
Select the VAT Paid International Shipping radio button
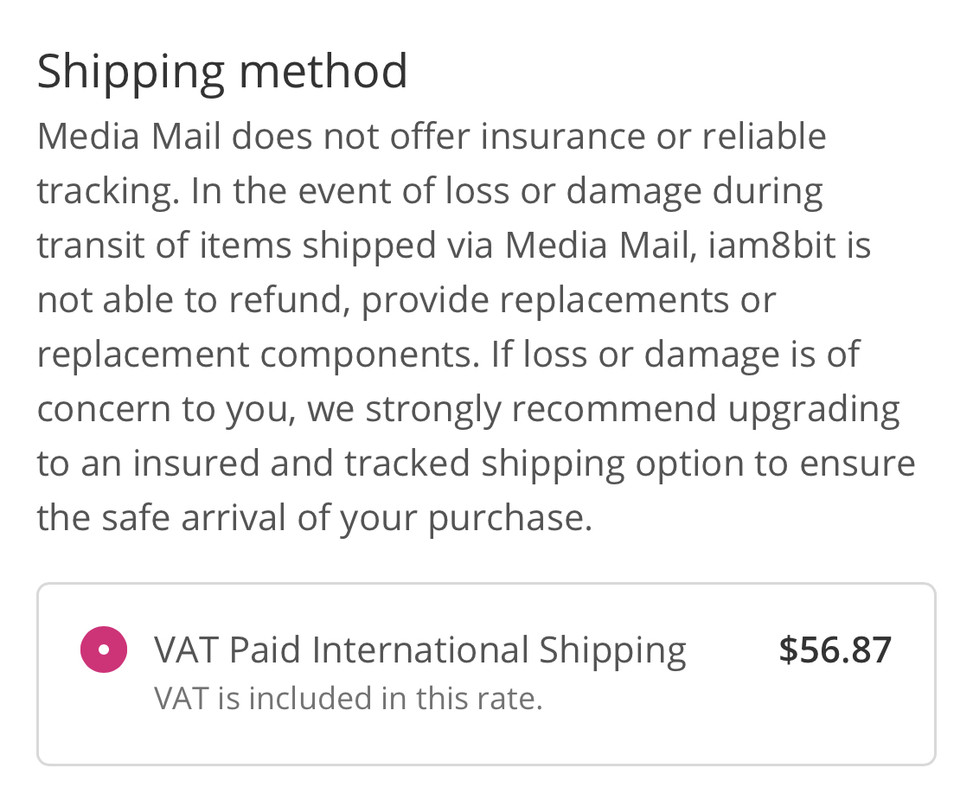[x=104, y=649]
